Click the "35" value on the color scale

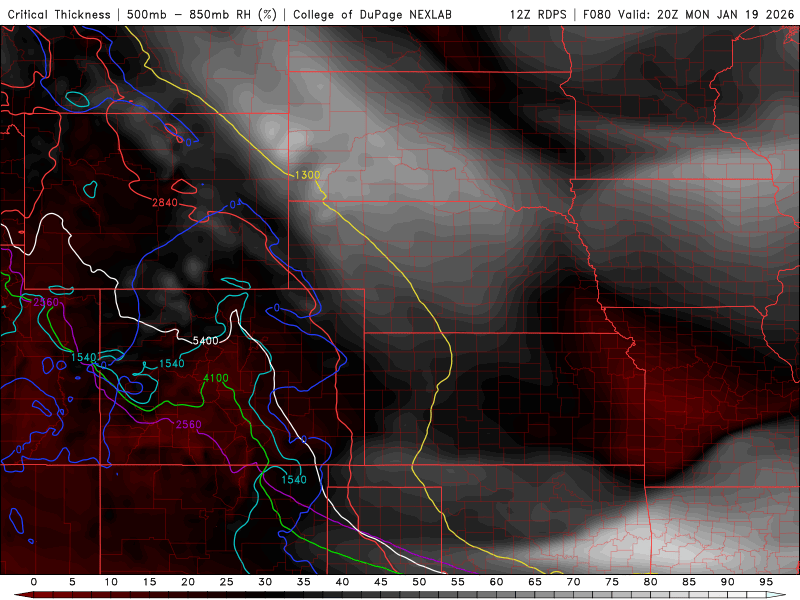point(304,582)
